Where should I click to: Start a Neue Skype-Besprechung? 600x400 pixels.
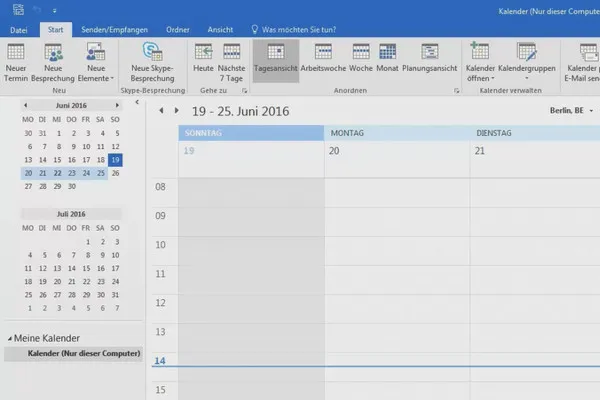(152, 62)
